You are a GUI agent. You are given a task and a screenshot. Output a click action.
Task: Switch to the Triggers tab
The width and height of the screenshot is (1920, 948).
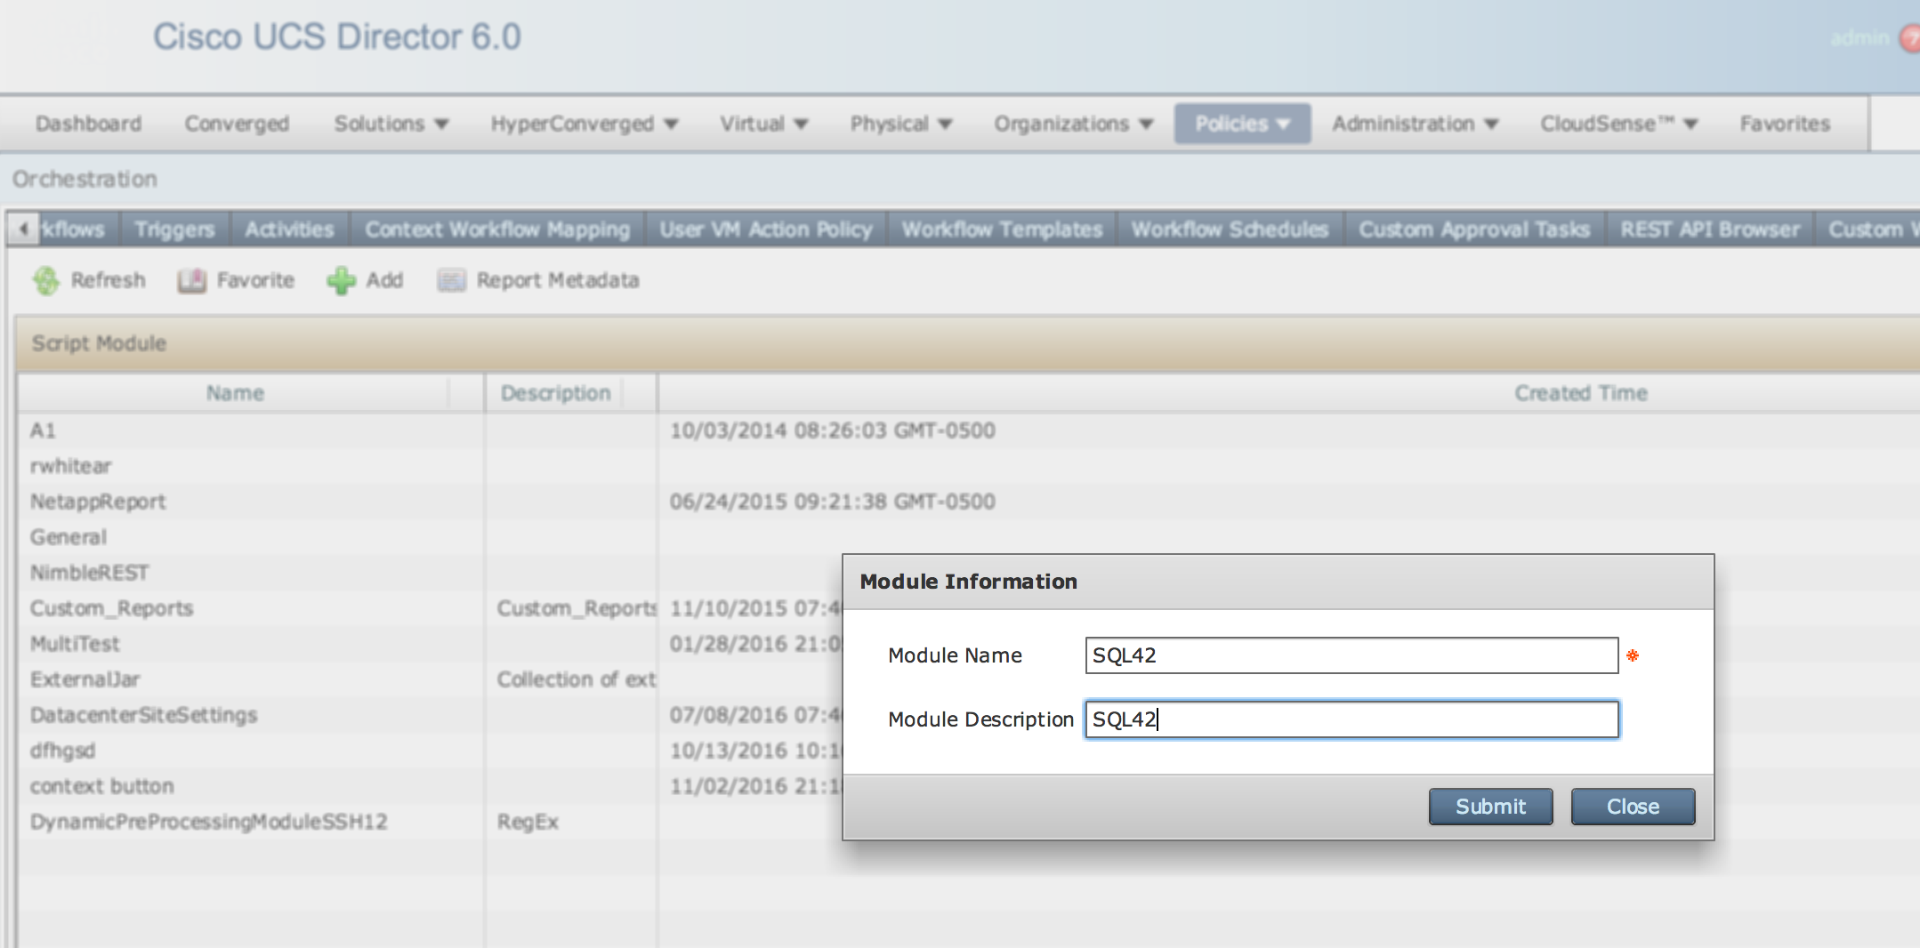tap(175, 230)
